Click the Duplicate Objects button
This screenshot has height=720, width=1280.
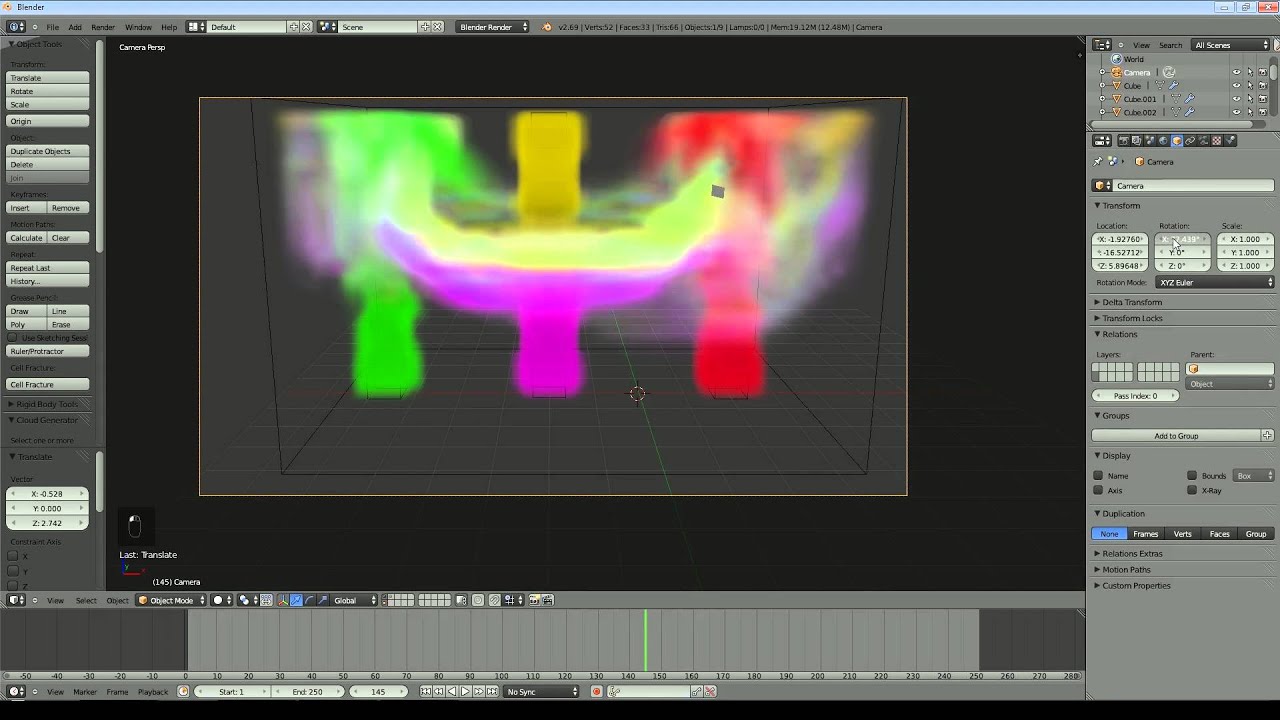48,151
